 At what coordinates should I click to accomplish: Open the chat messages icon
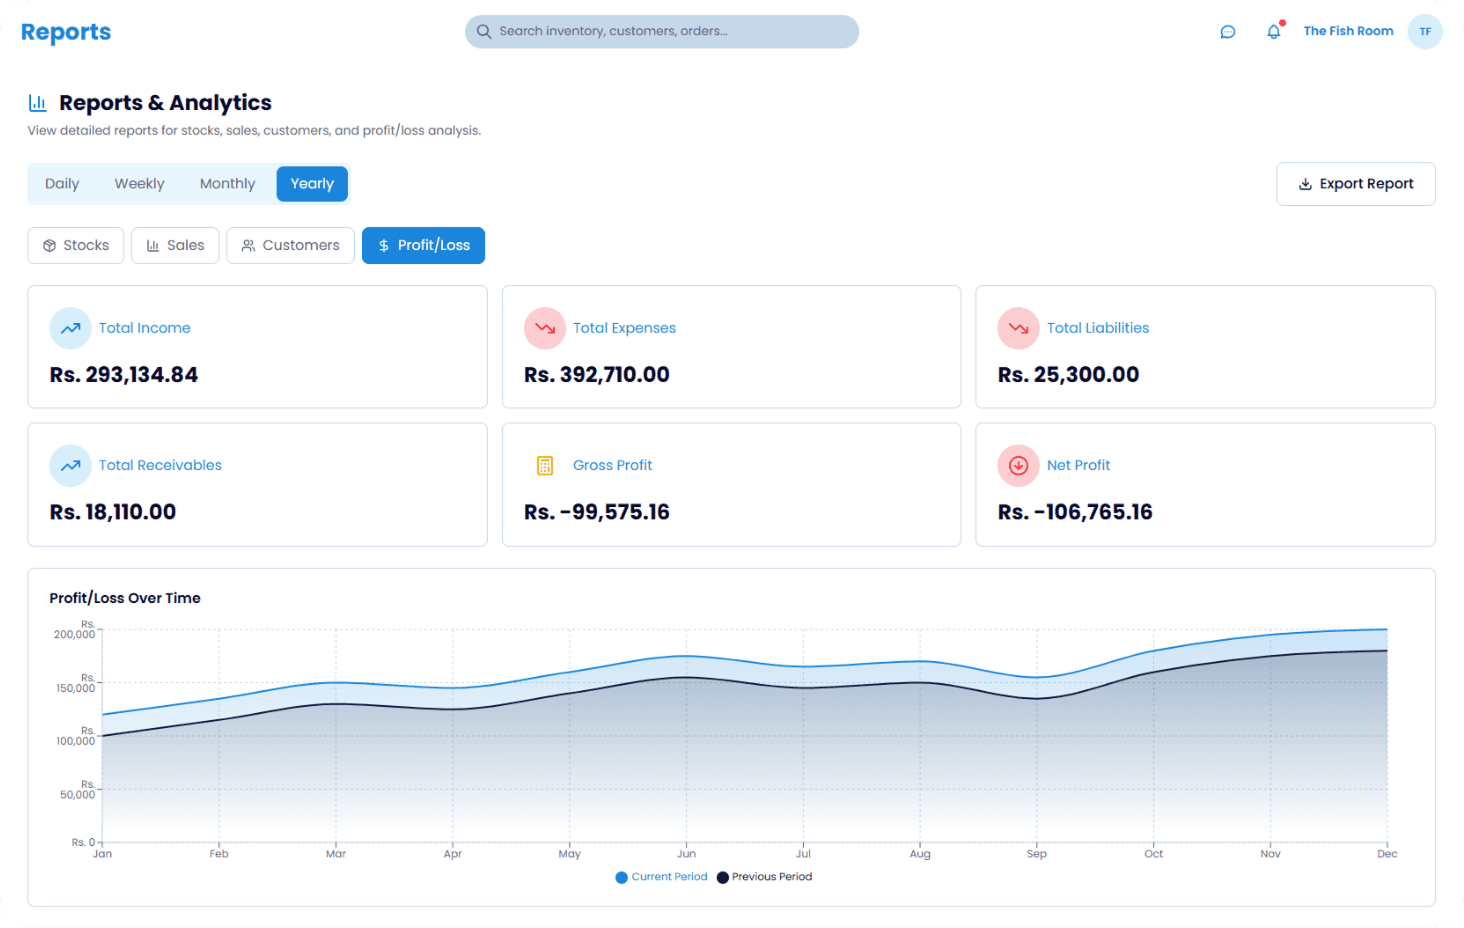pyautogui.click(x=1227, y=32)
